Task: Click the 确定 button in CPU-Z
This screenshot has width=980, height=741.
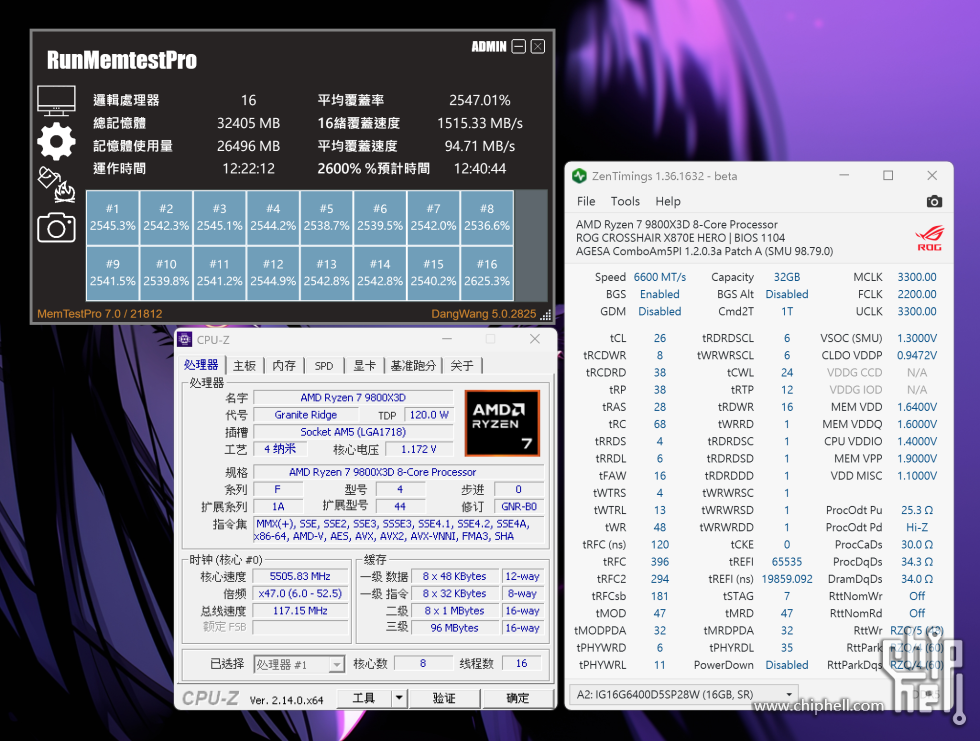Action: 518,697
